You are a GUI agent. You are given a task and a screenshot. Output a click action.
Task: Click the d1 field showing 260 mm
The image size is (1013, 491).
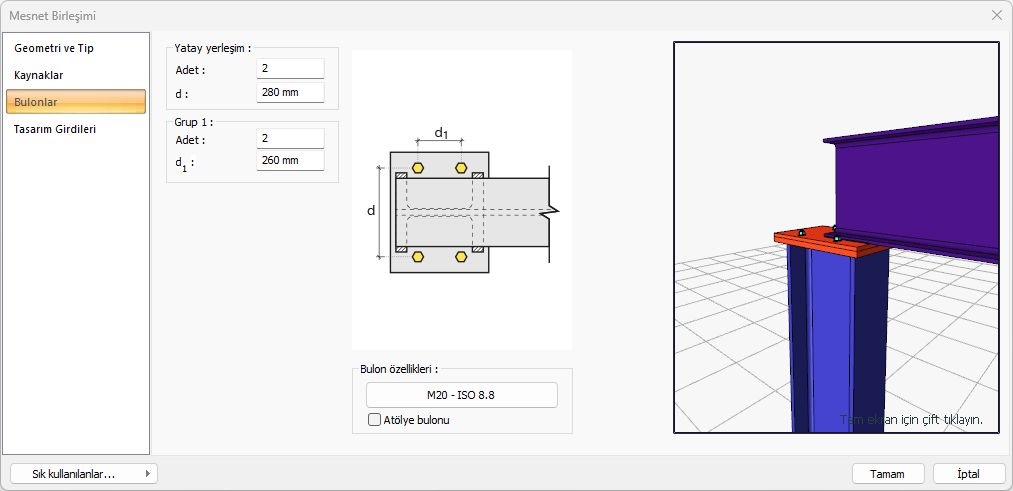(290, 161)
